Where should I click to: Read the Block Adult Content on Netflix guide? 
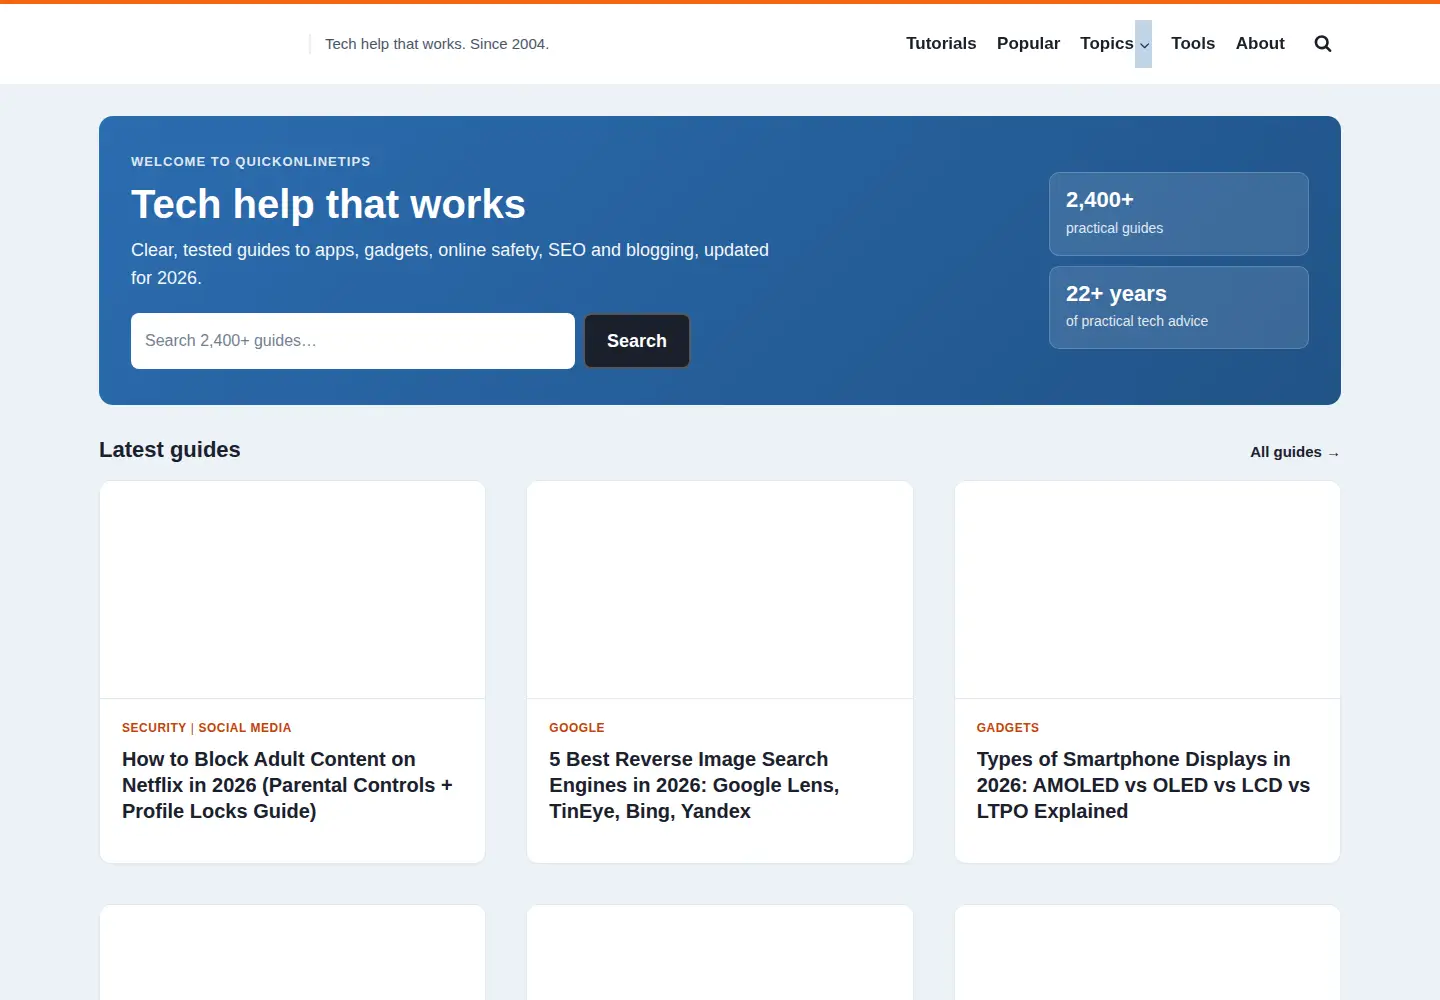coord(288,785)
